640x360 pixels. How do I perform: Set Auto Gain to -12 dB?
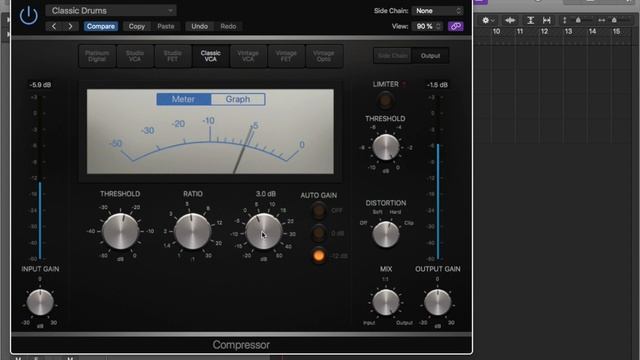point(319,256)
